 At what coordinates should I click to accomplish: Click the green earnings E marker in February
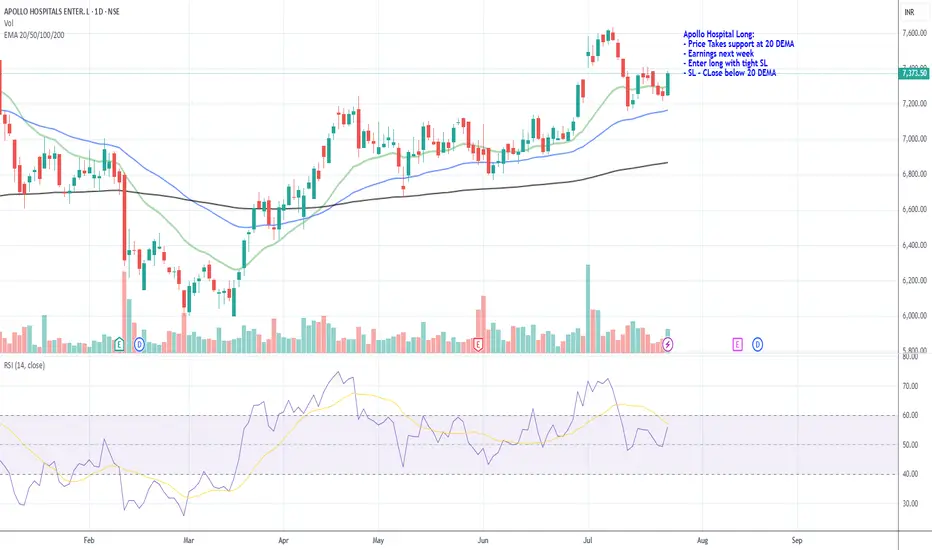point(119,344)
